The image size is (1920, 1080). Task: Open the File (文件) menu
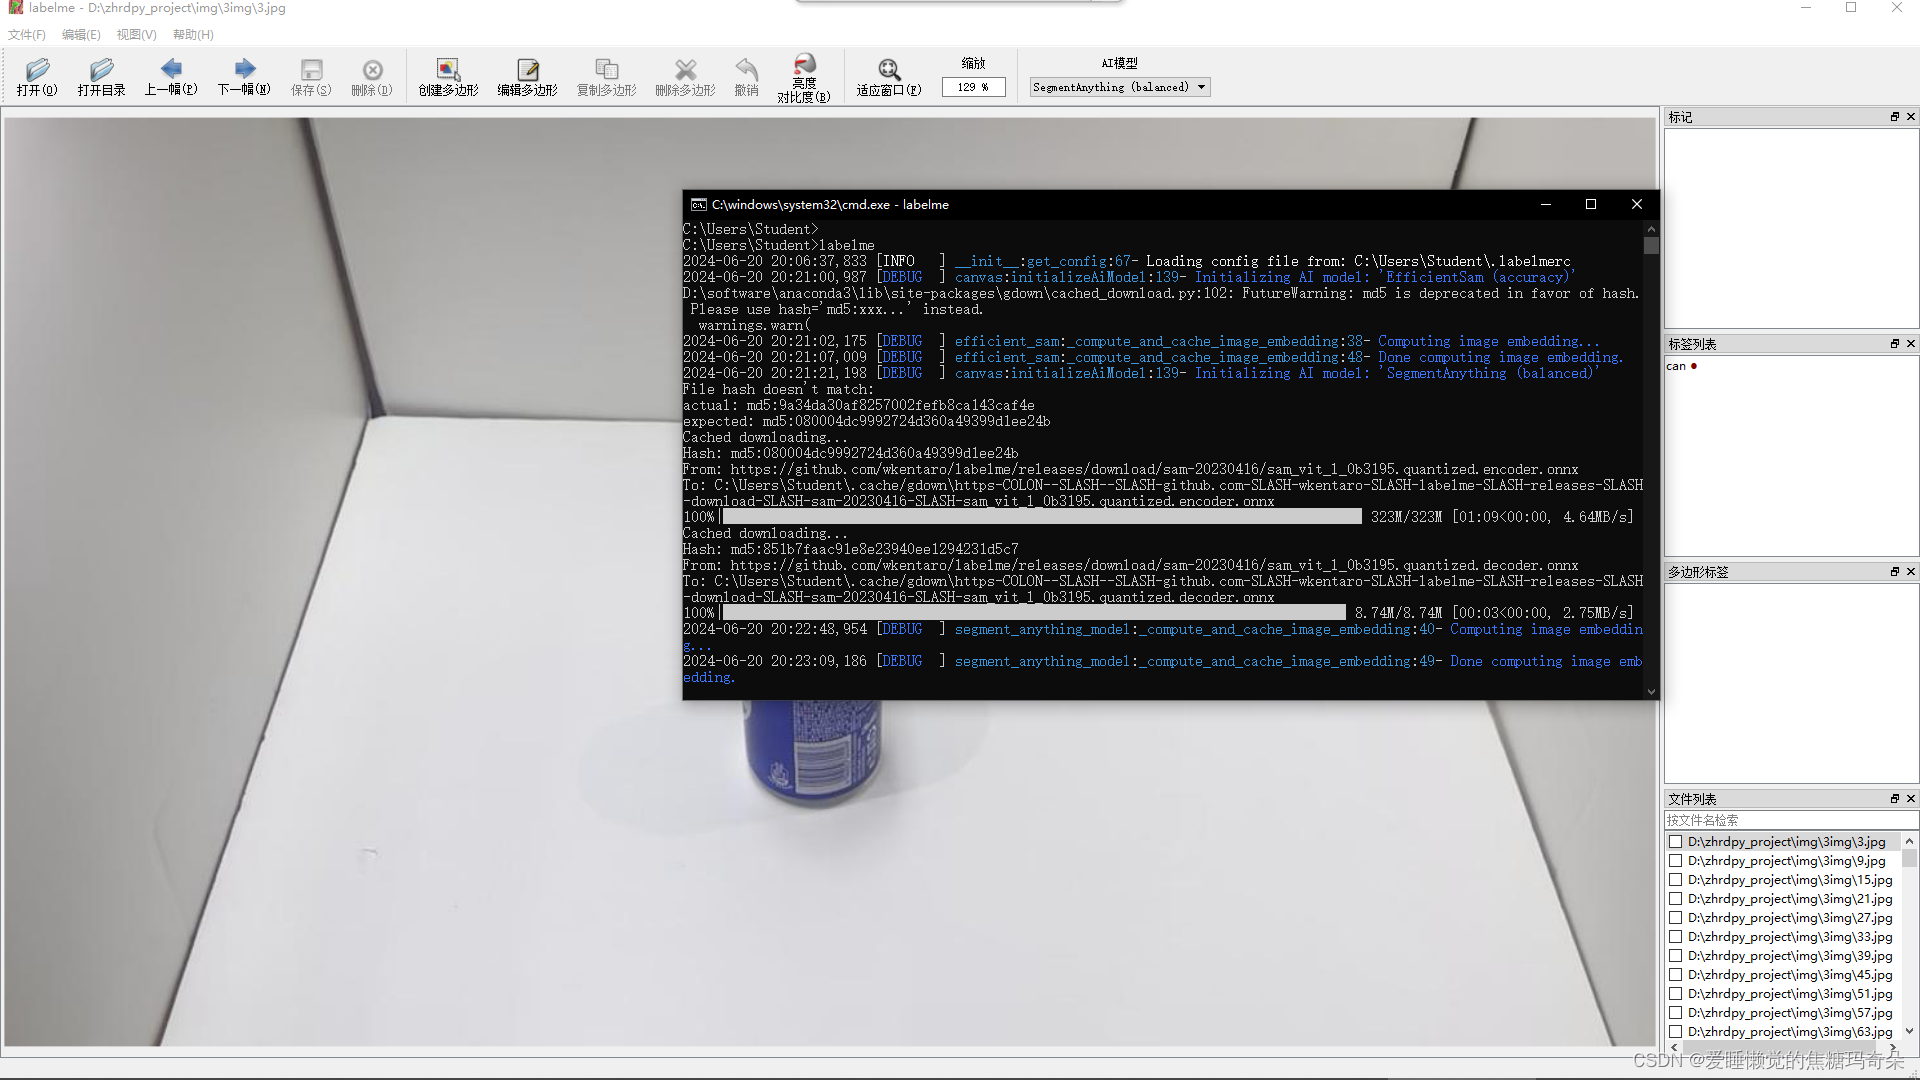pos(27,34)
